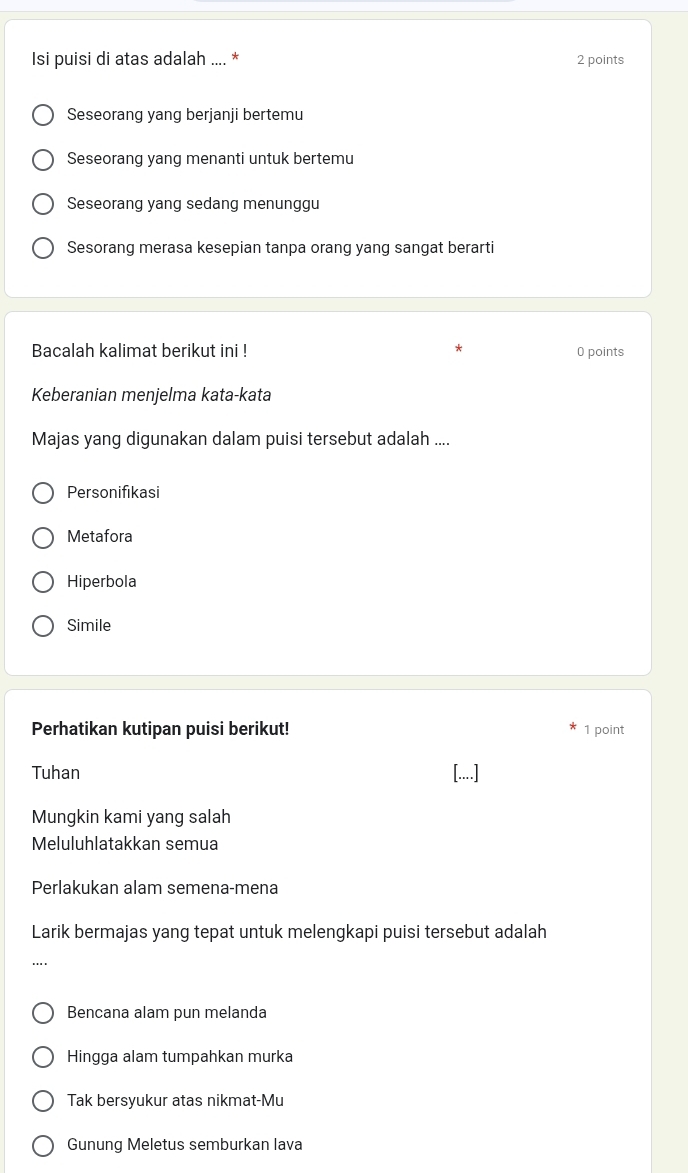Select "Seseorang yang berjanji bertemu" option
This screenshot has height=1173, width=688.
pos(43,116)
